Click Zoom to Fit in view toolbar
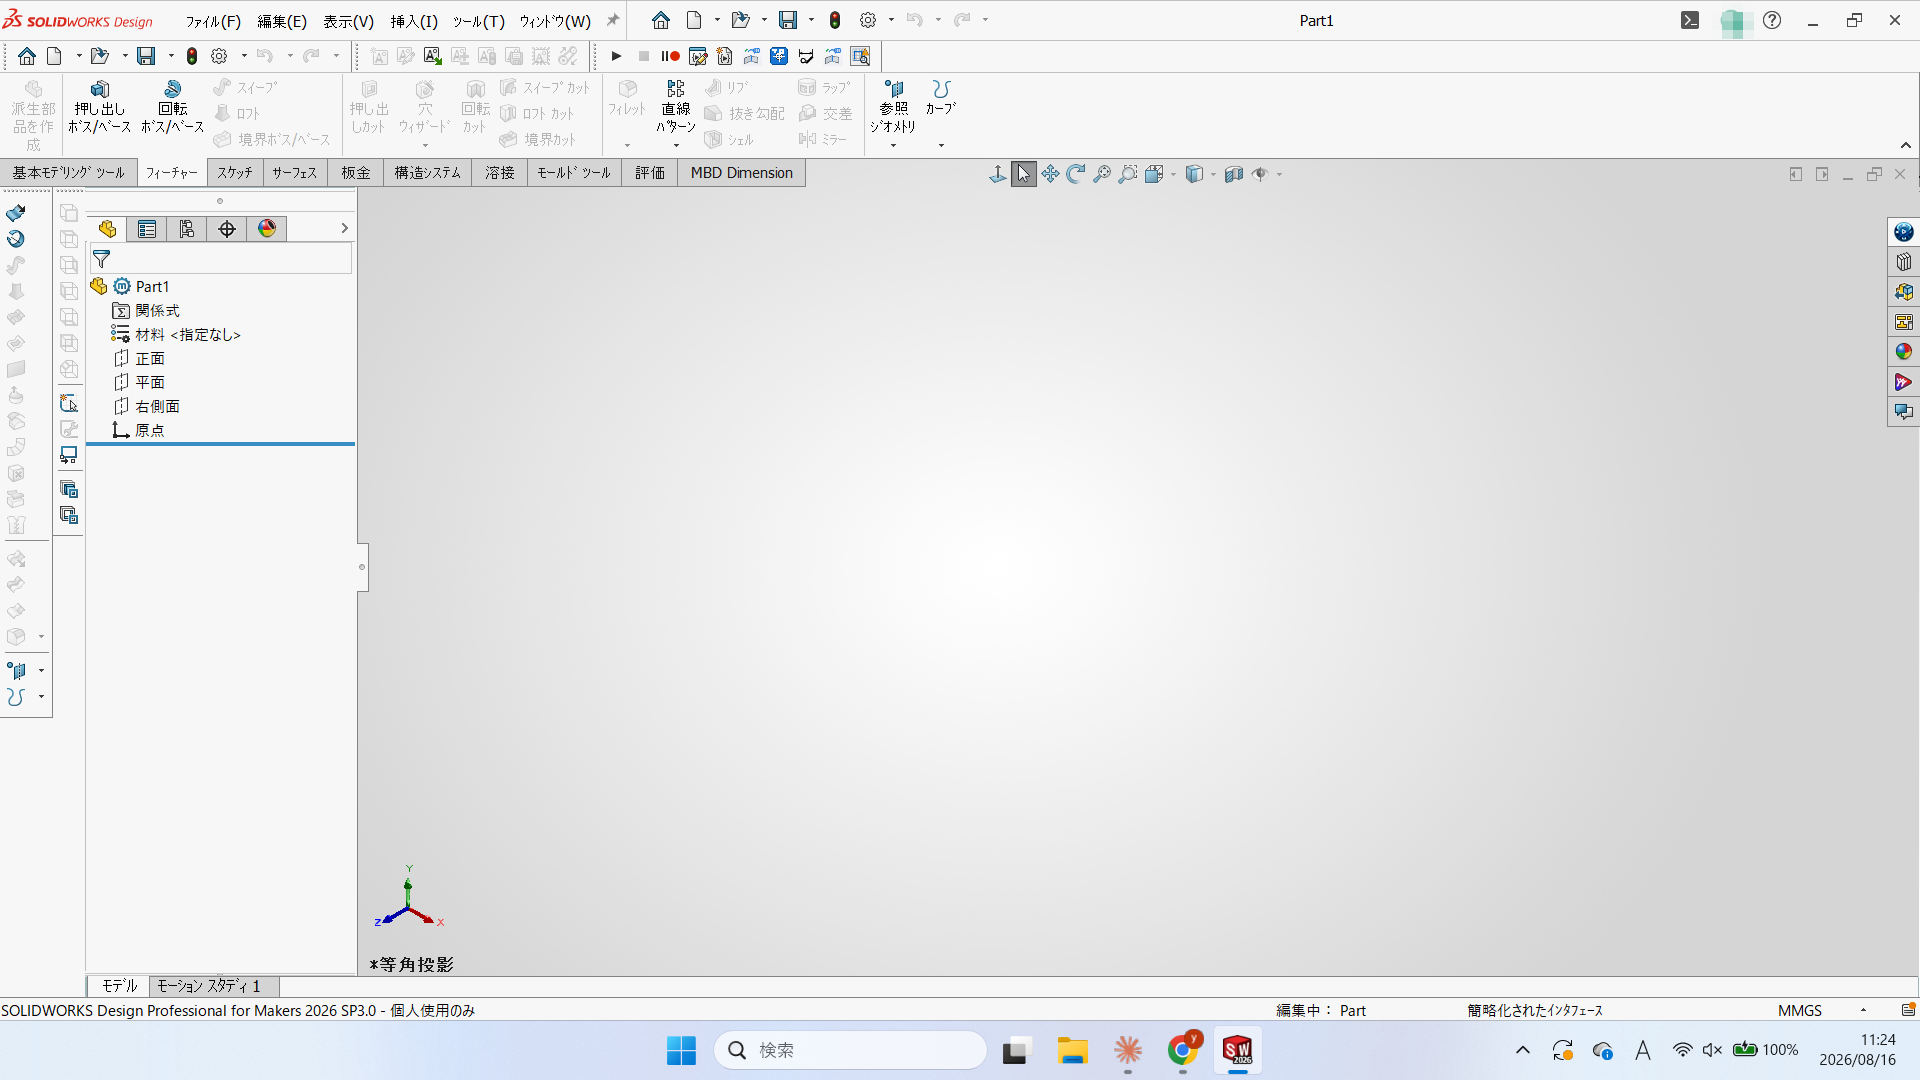This screenshot has height=1080, width=1920. tap(1102, 174)
